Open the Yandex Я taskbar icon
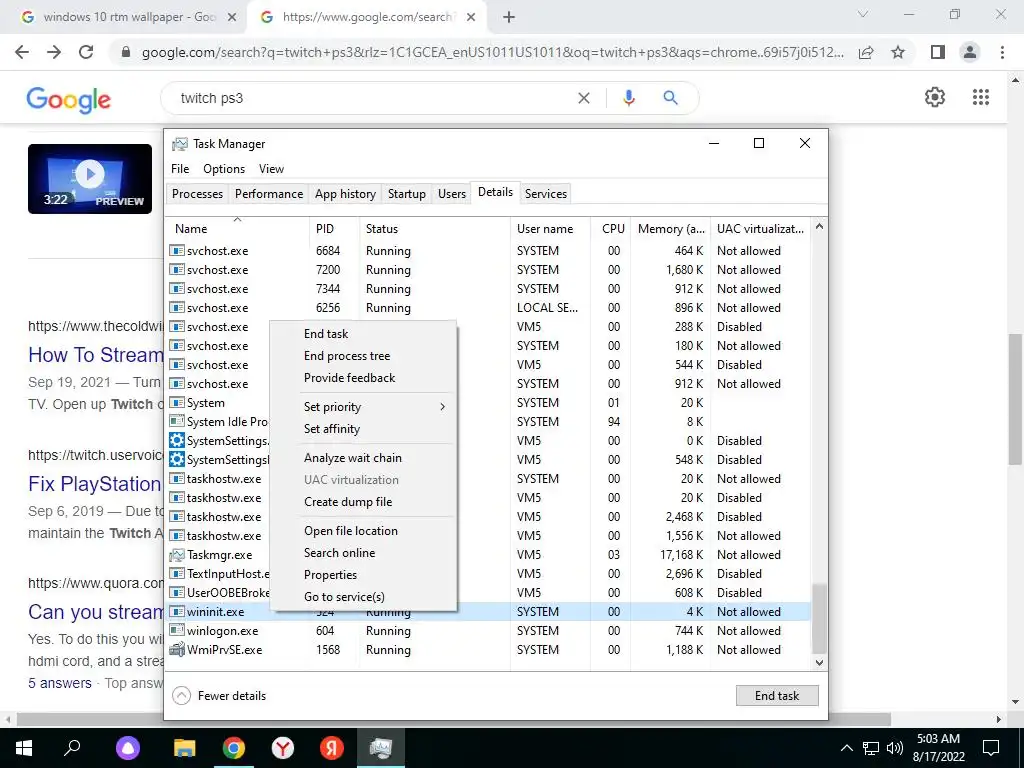This screenshot has height=768, width=1024. [x=332, y=748]
